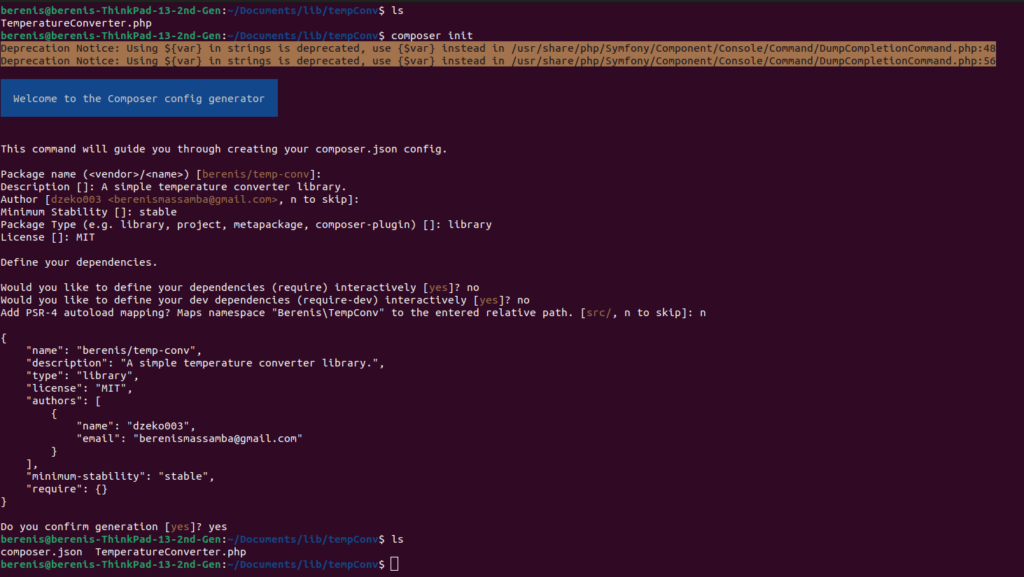Click the first Deprecation Notice line ending in :48
Viewport: 1024px width, 577px height.
498,48
